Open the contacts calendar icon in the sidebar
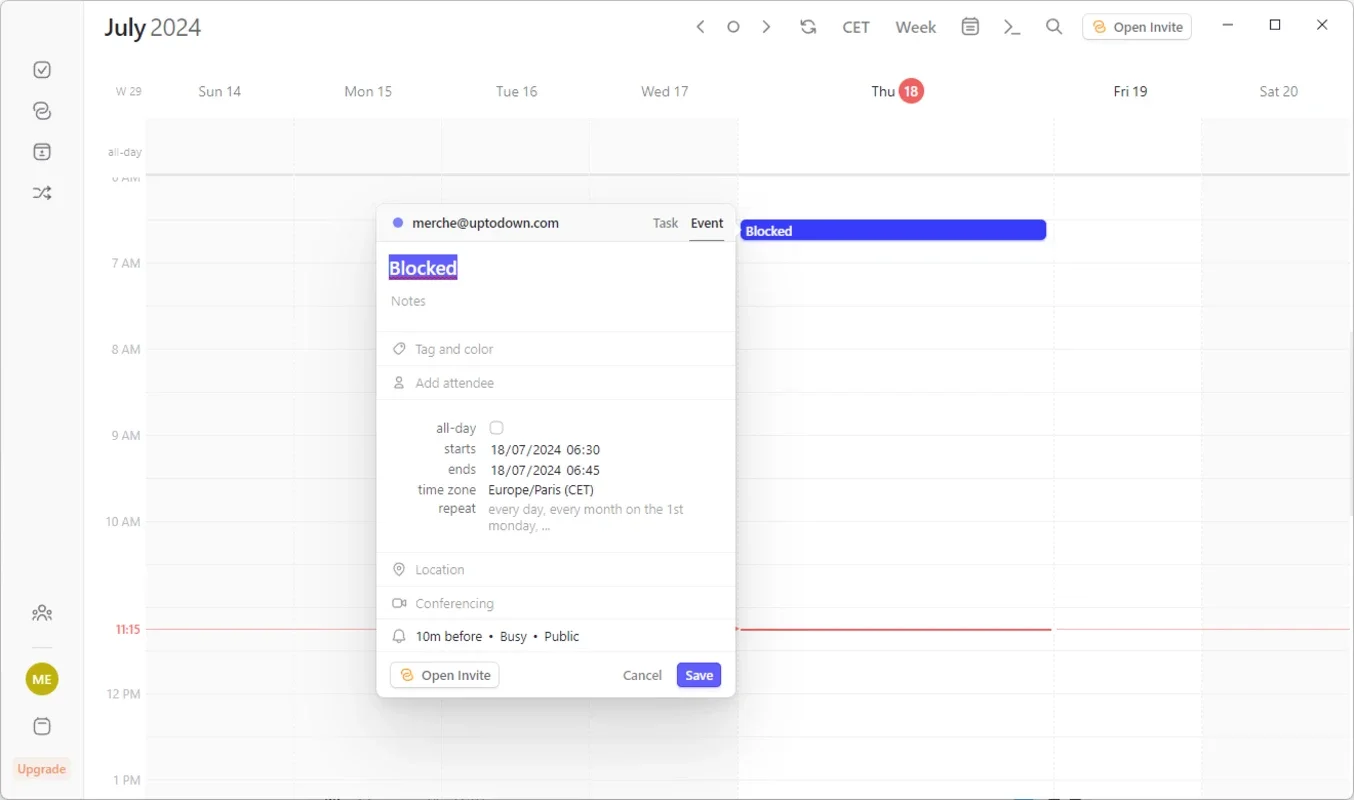 pyautogui.click(x=42, y=152)
